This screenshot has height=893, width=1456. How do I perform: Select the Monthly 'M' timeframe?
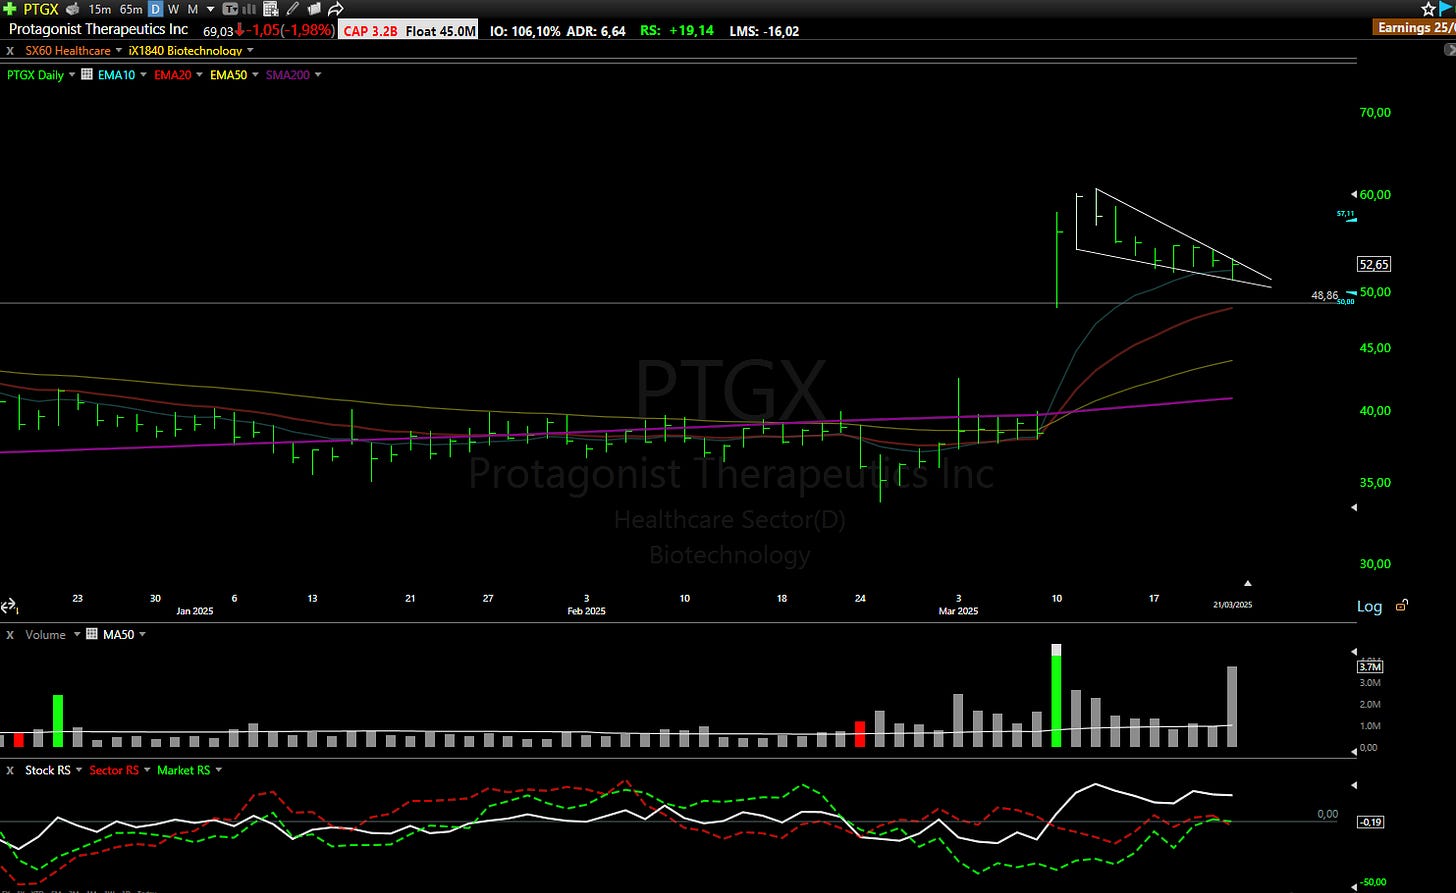point(192,9)
